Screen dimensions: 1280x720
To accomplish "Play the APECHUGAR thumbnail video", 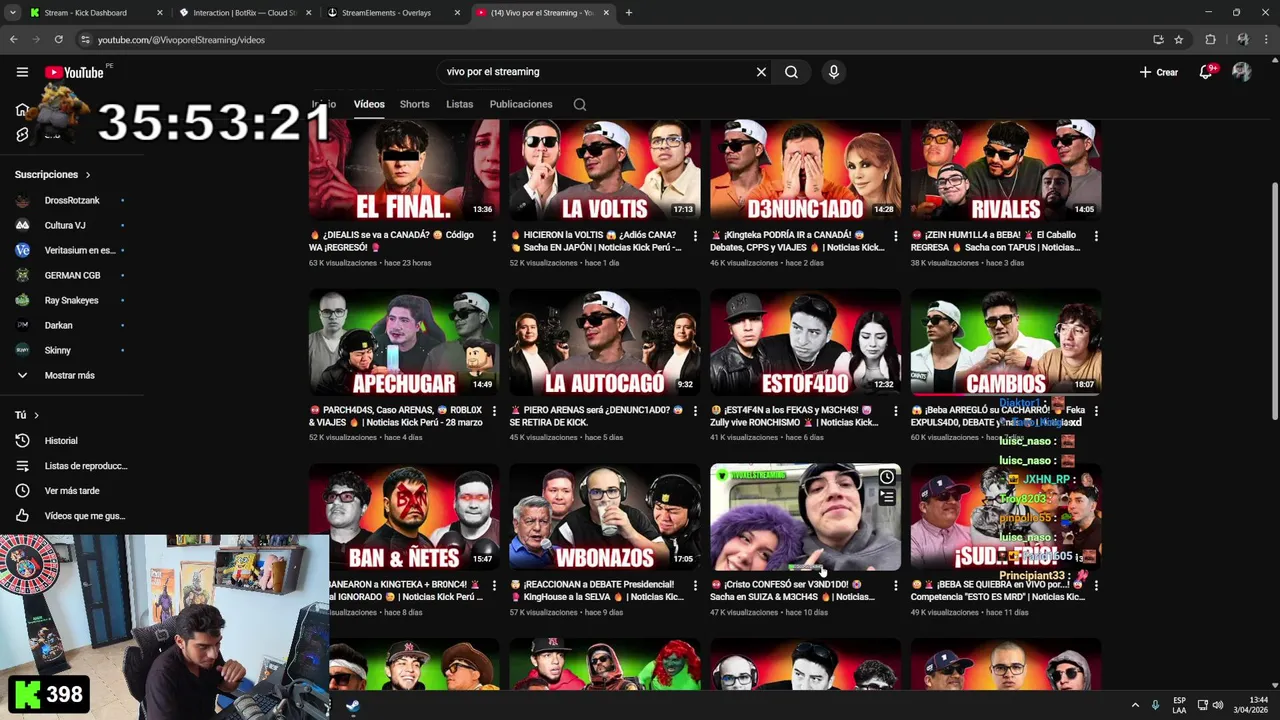I will click(x=404, y=342).
